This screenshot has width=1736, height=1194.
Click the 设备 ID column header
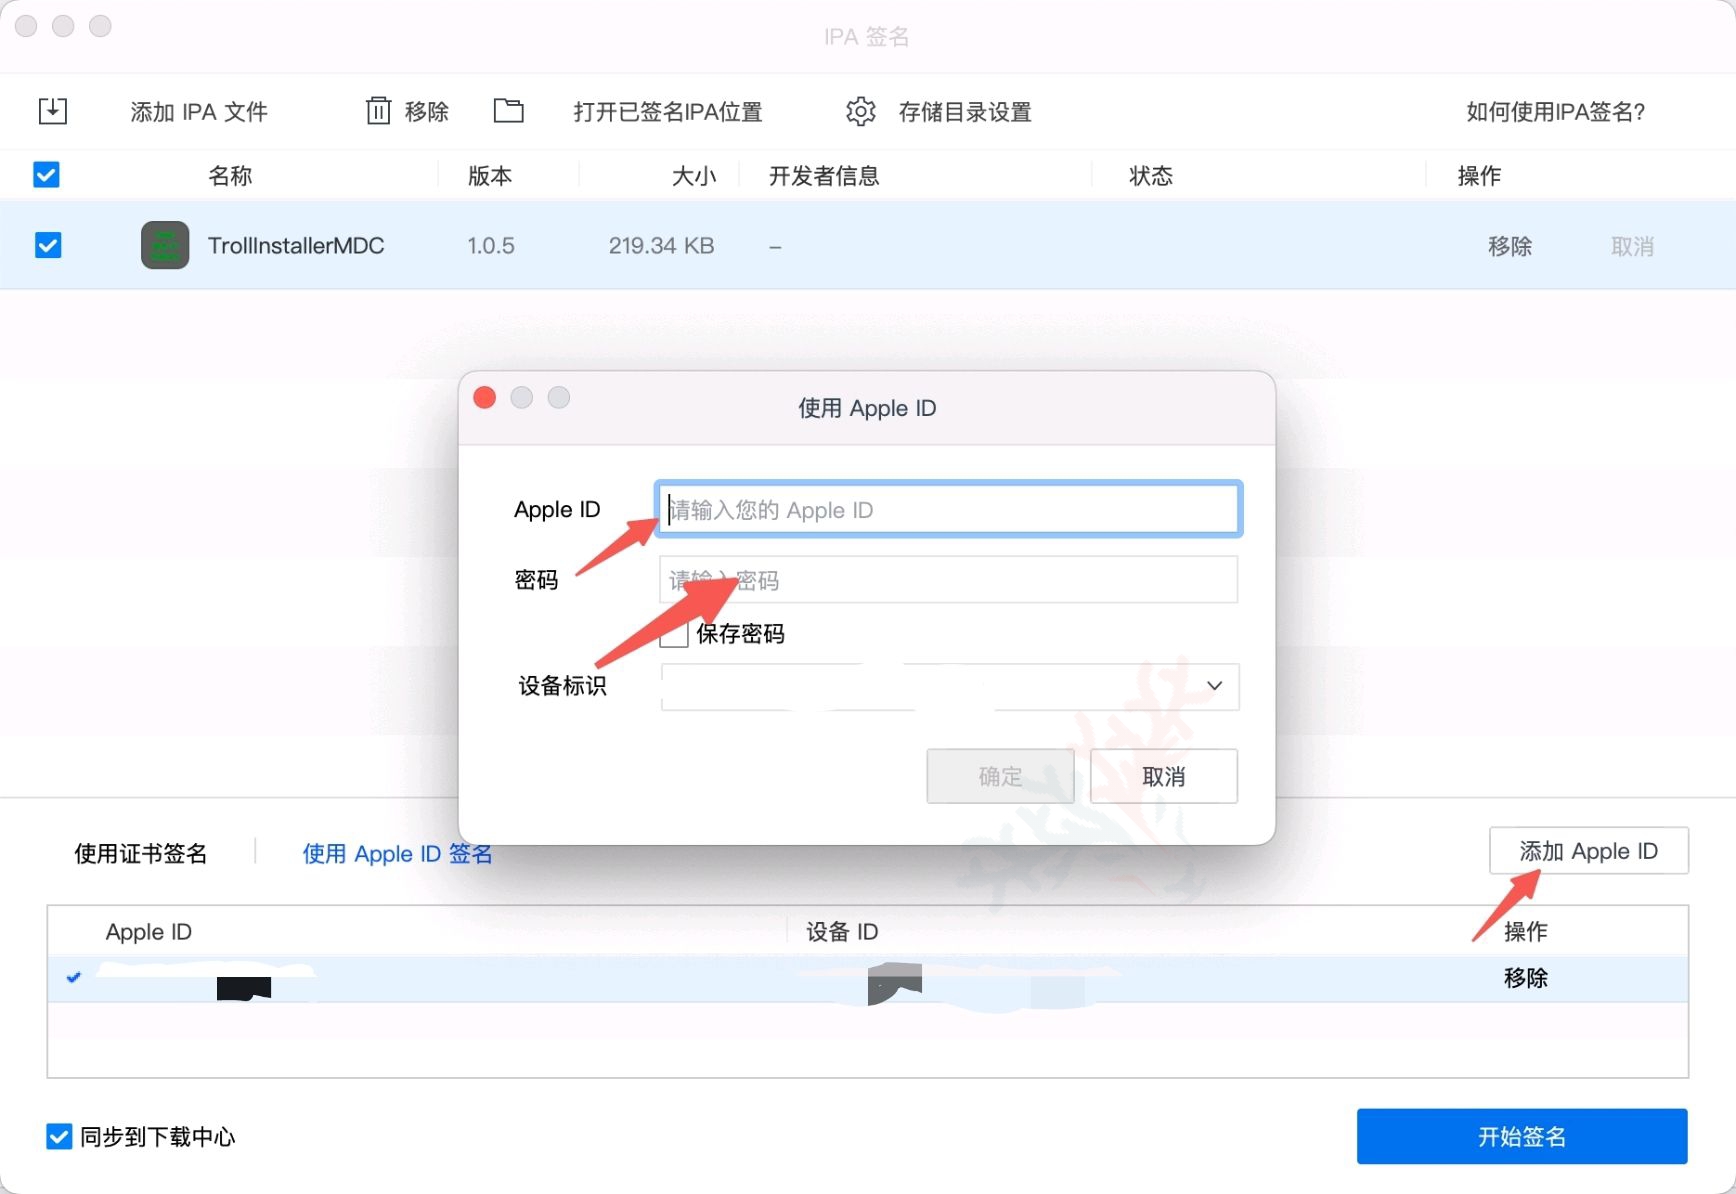coord(842,932)
